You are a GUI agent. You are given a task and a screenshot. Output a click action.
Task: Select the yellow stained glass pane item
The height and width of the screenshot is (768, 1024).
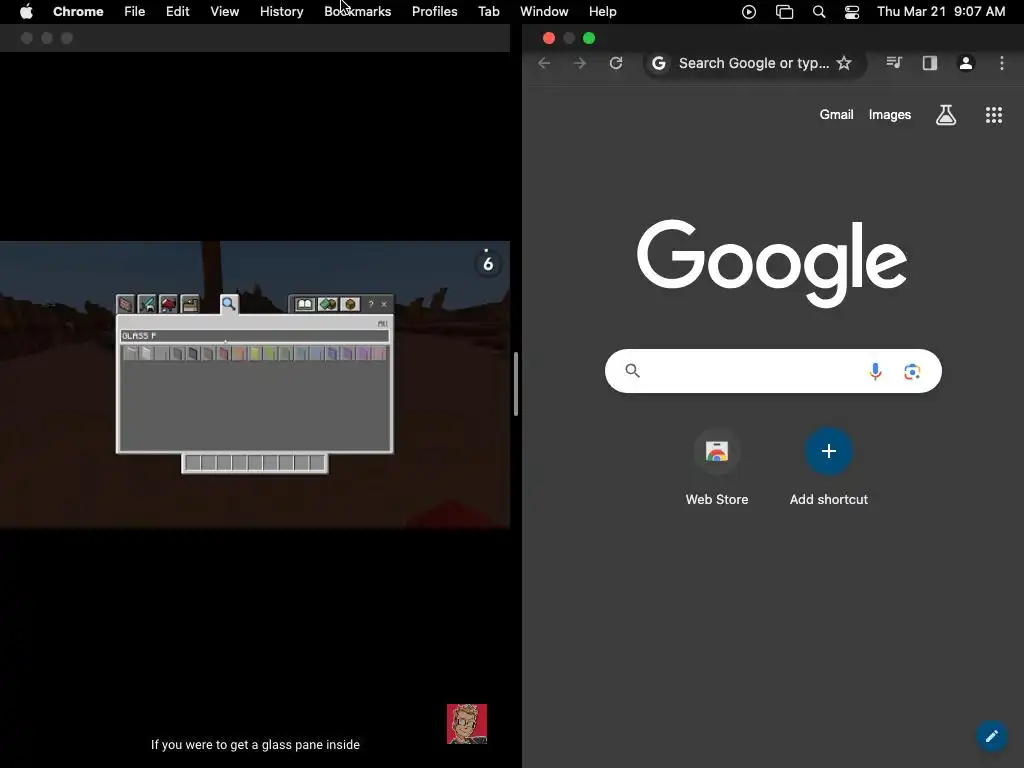click(x=255, y=353)
